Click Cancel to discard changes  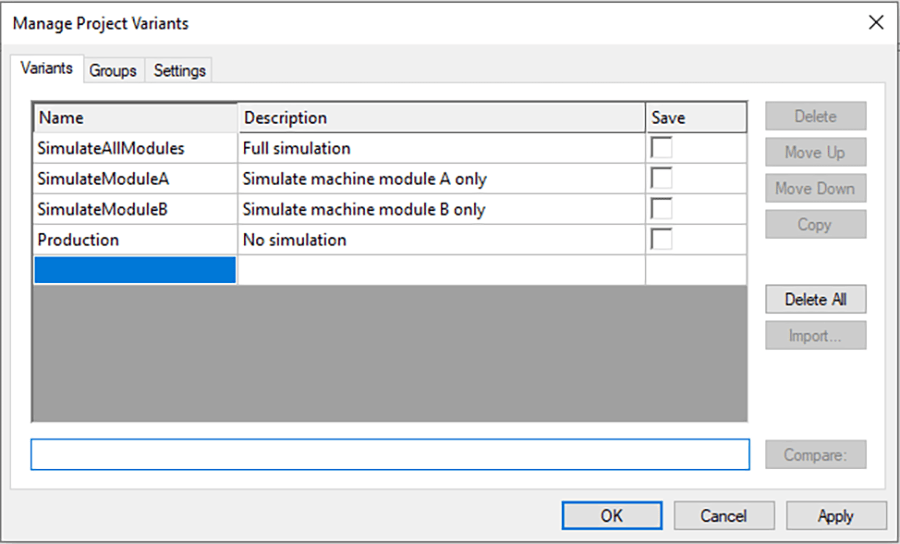pyautogui.click(x=724, y=515)
